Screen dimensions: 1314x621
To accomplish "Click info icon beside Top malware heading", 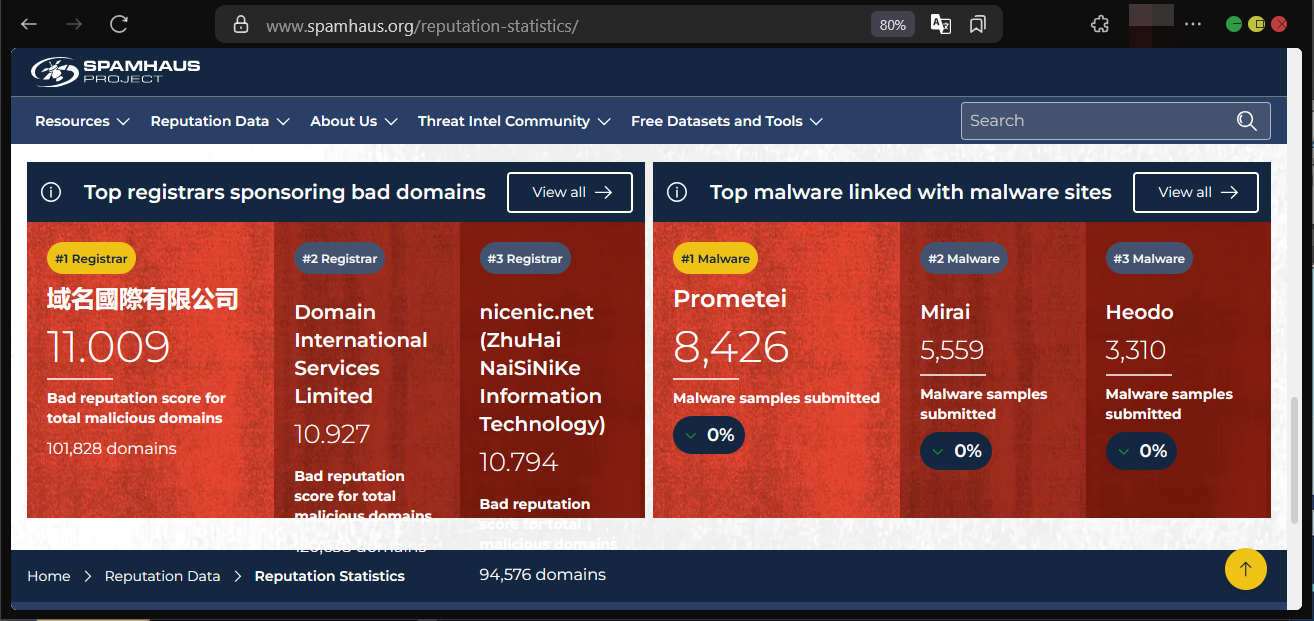I will point(677,193).
